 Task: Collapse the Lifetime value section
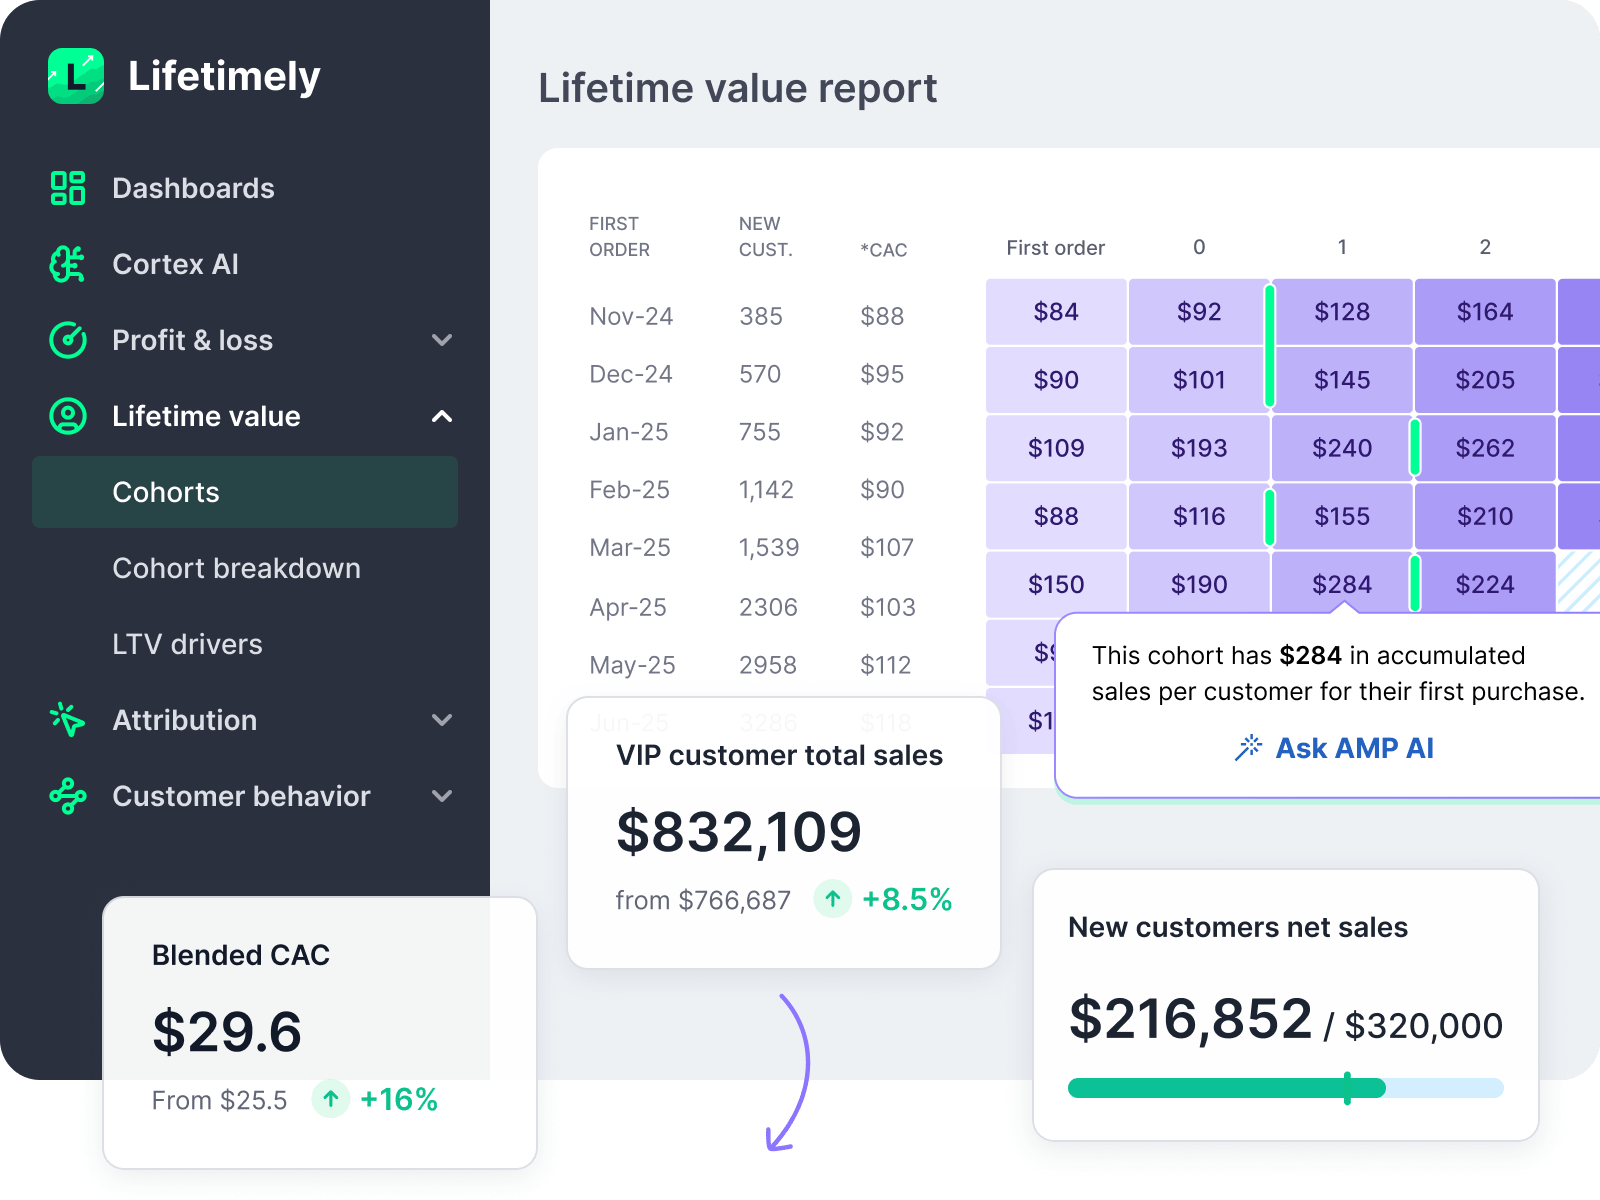pos(442,416)
